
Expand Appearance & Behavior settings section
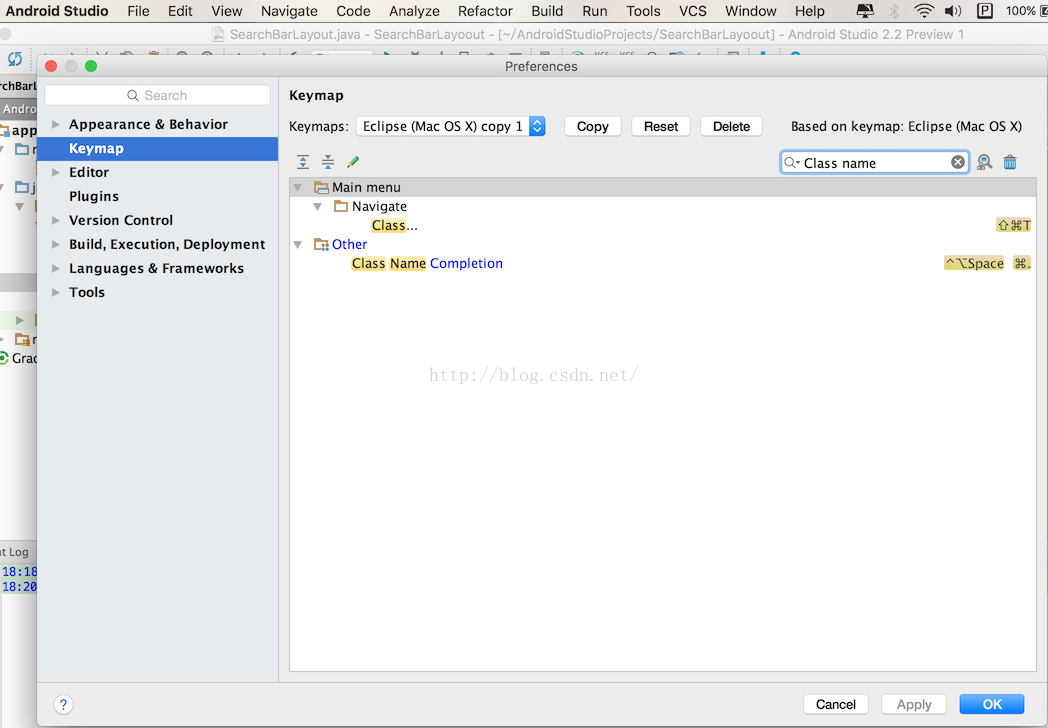coord(56,124)
